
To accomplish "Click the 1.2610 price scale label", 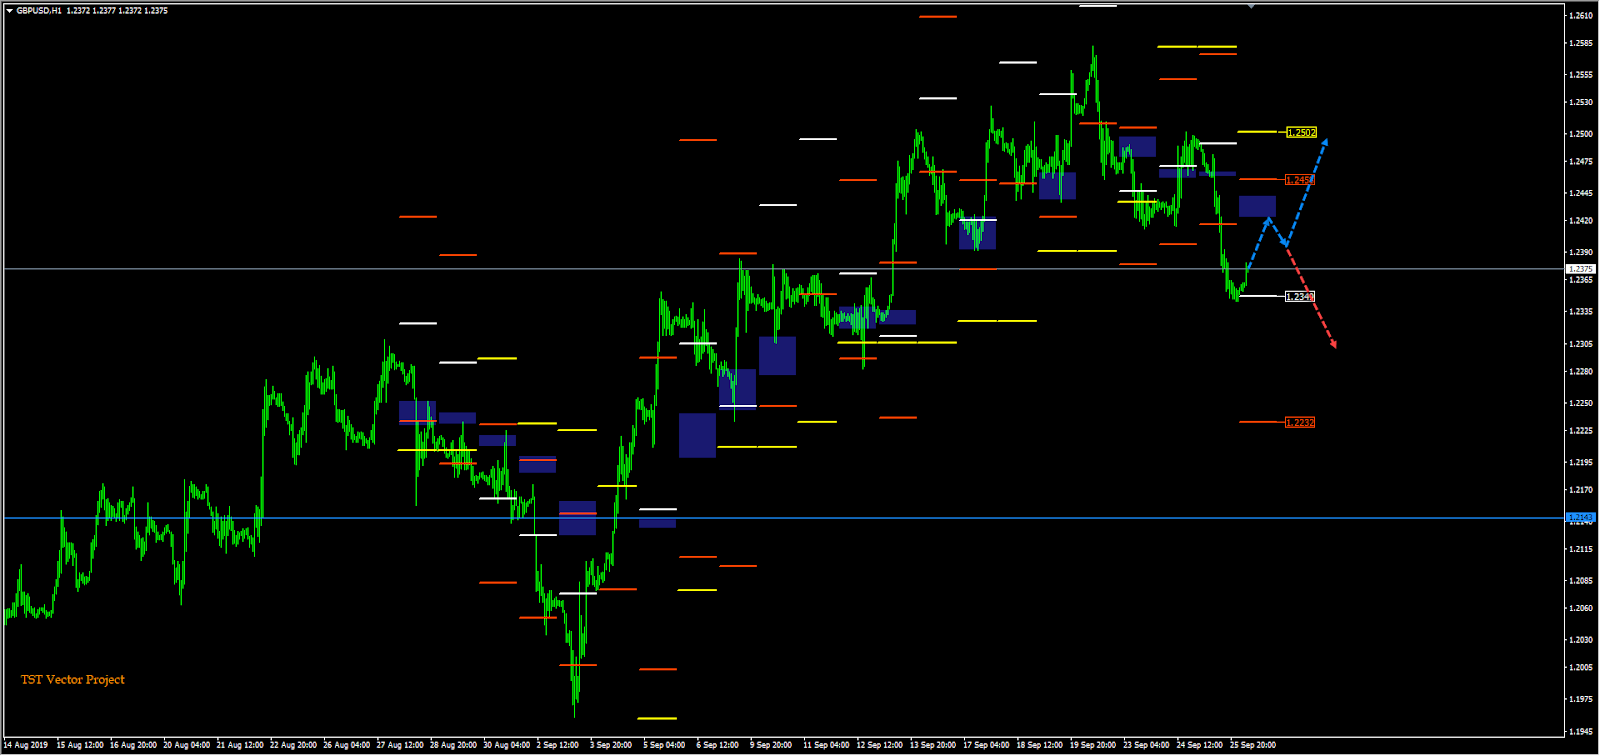I will (x=1581, y=16).
